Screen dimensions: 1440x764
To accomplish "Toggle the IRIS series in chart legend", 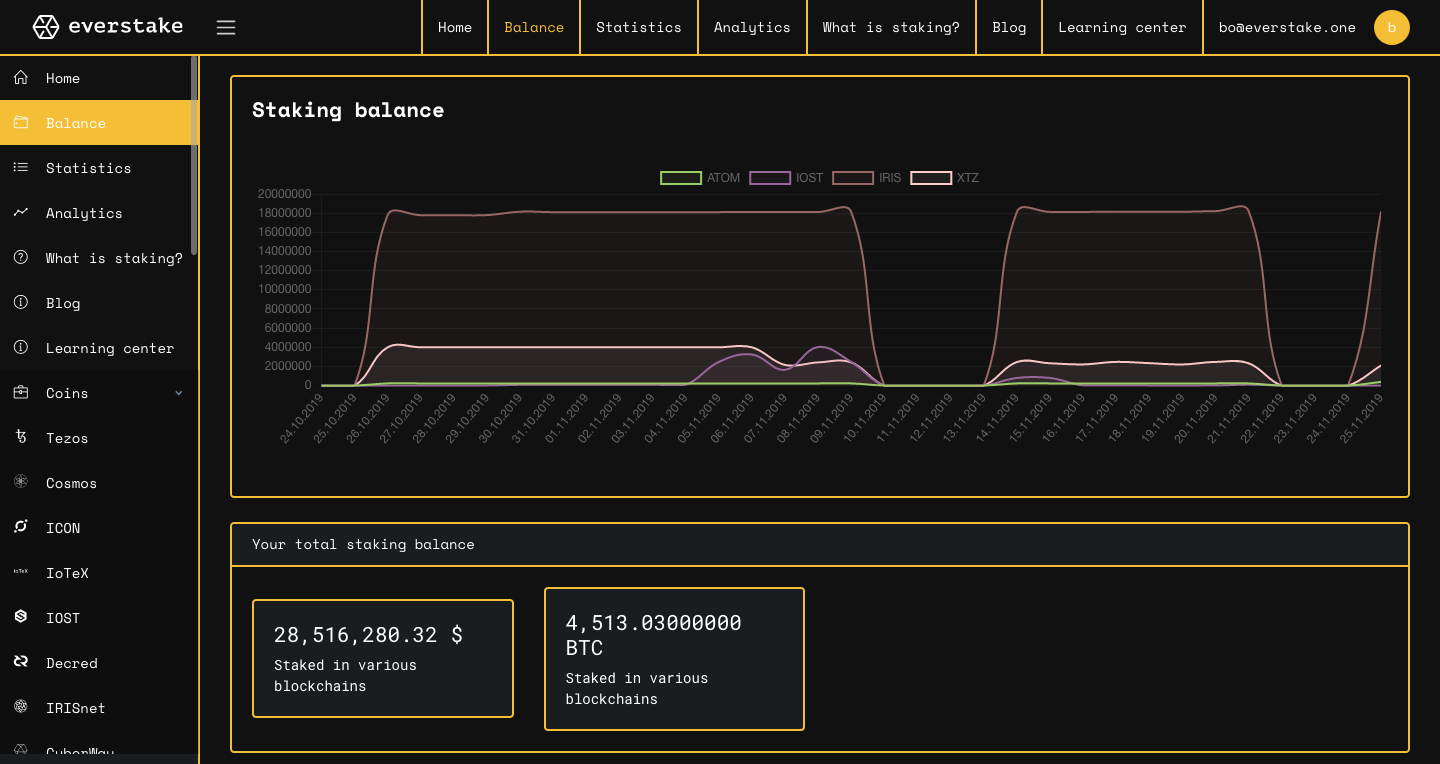I will pos(867,178).
